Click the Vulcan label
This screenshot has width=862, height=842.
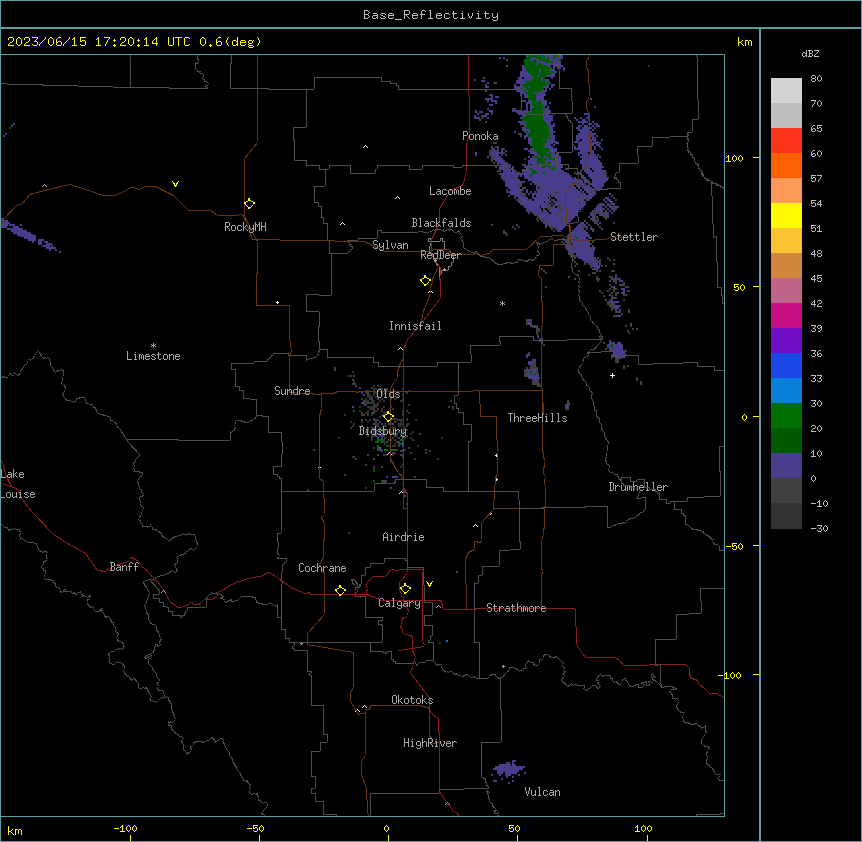(543, 792)
